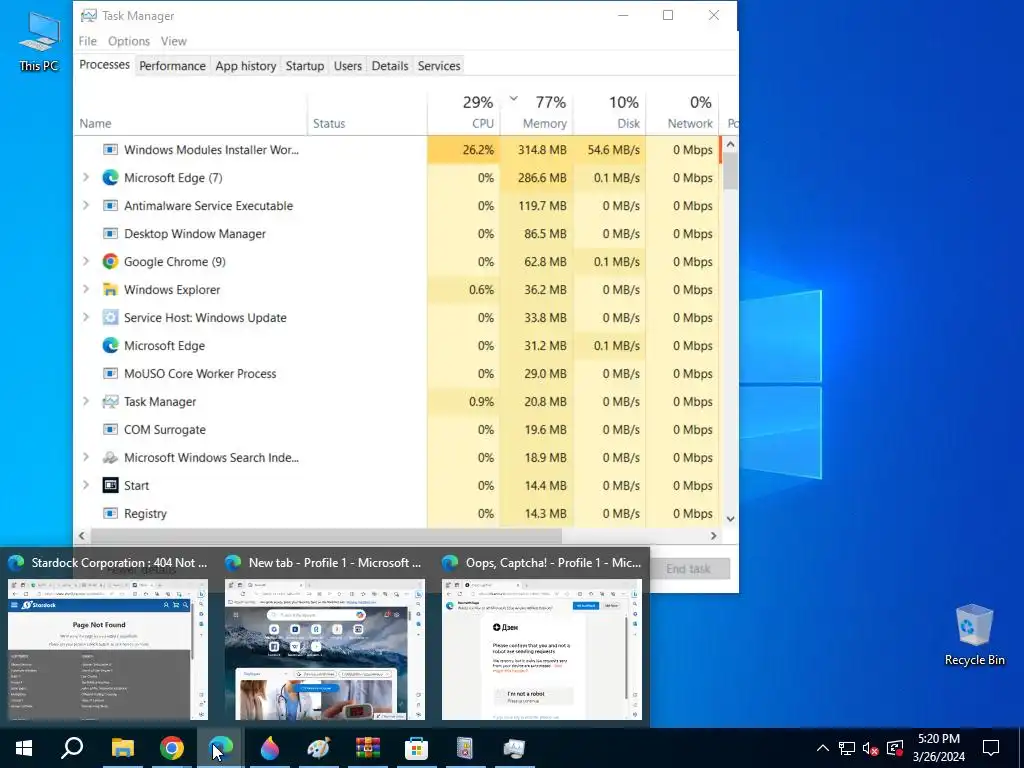The height and width of the screenshot is (768, 1024).
Task: Click the Desktop Window Manager process icon
Action: click(x=110, y=234)
